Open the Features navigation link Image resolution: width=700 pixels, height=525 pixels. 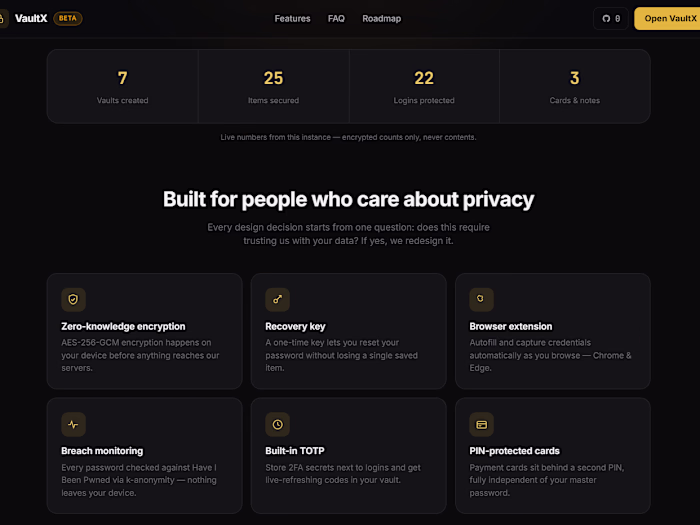(292, 18)
